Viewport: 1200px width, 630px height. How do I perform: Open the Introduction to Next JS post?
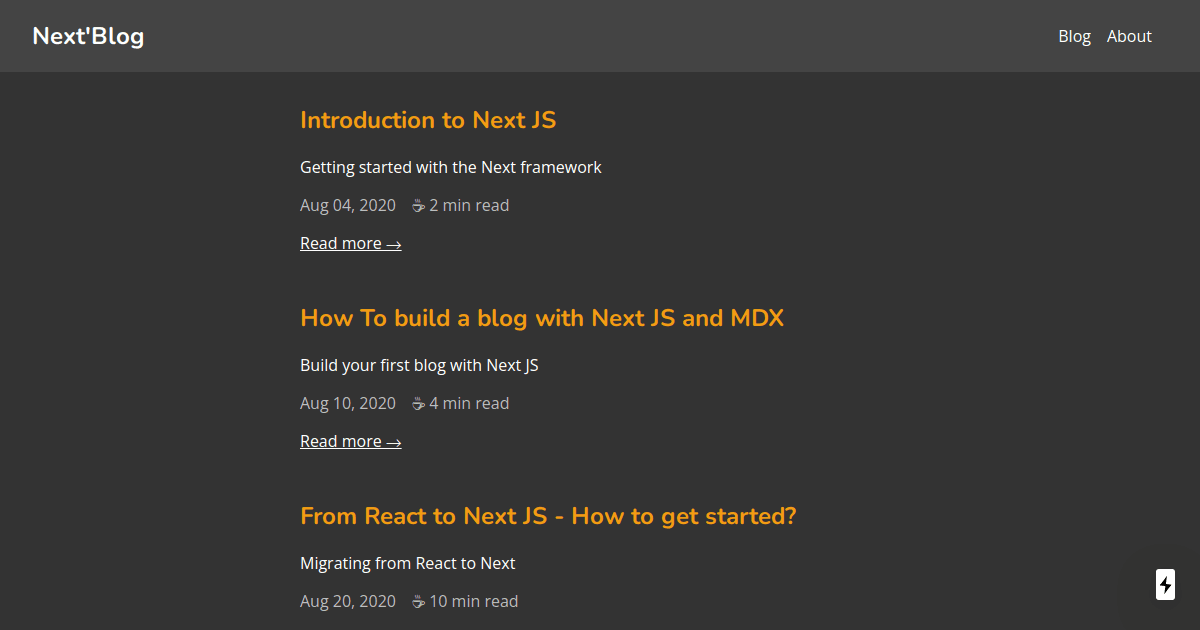point(428,120)
